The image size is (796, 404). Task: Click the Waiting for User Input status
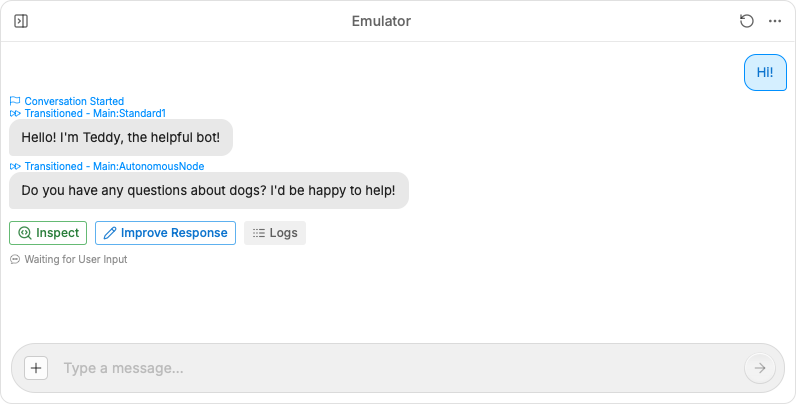pyautogui.click(x=69, y=259)
